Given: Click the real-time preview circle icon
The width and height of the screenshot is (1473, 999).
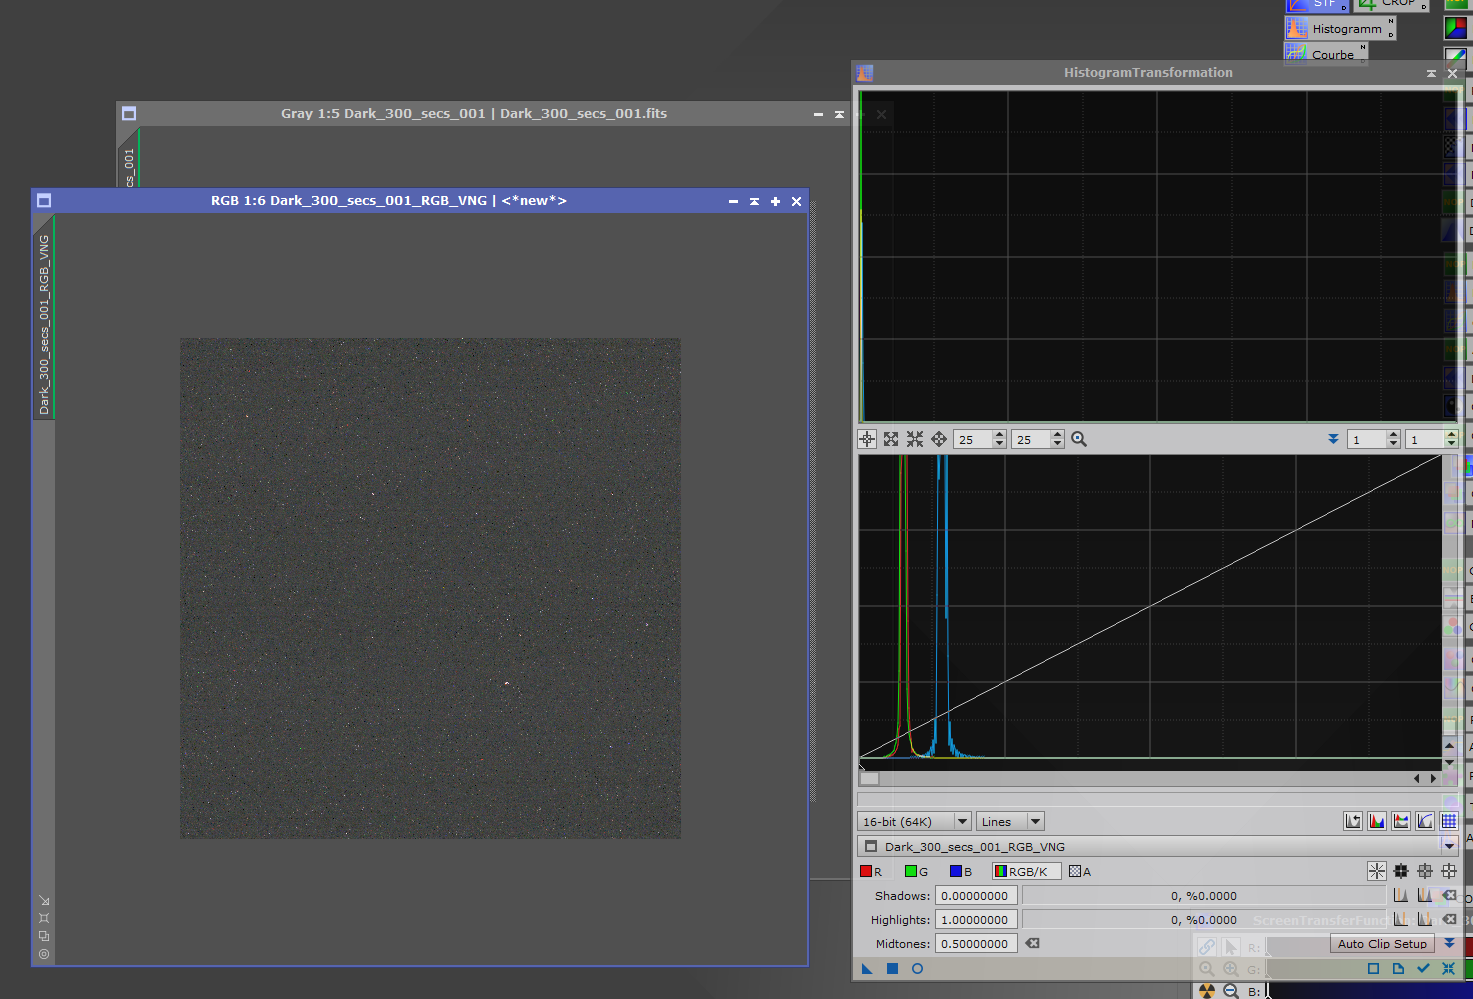Looking at the screenshot, I should (x=917, y=968).
